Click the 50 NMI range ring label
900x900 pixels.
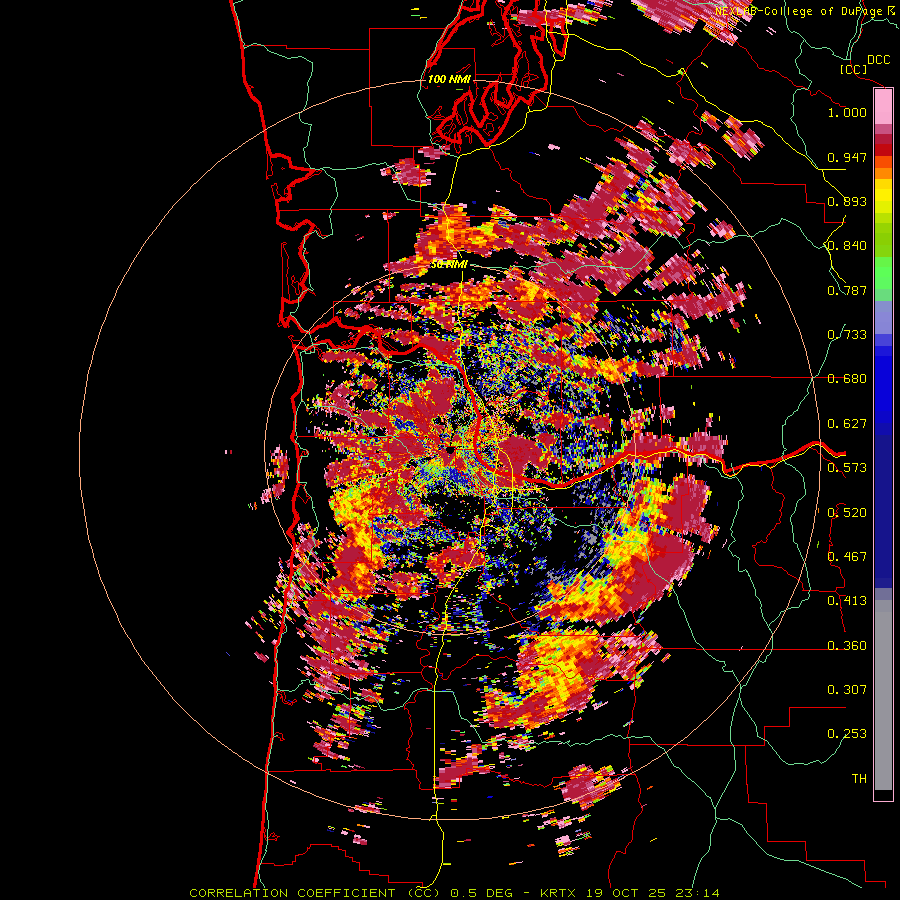[449, 265]
